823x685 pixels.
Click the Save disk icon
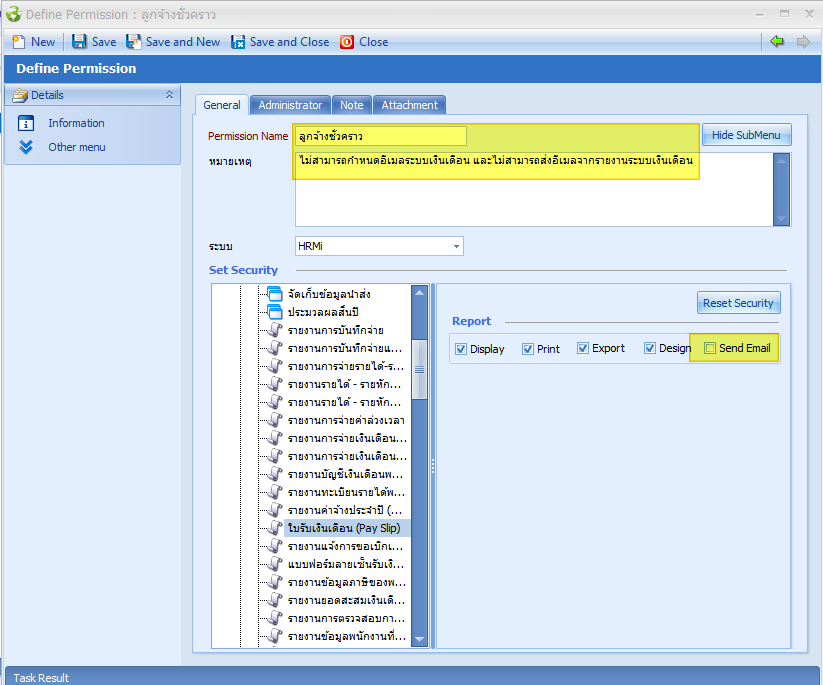point(80,42)
